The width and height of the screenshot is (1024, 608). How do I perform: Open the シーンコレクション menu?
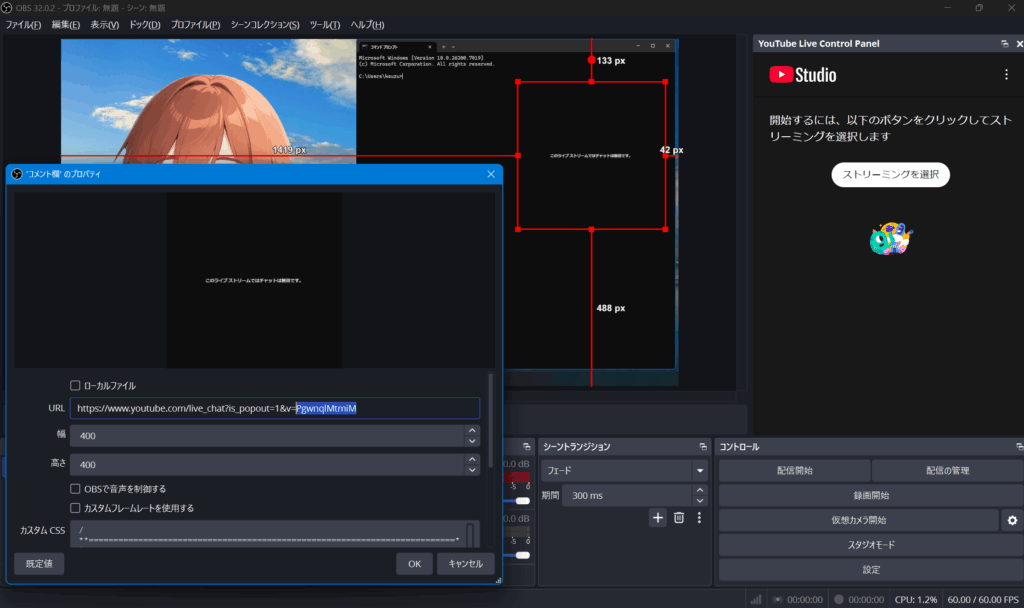tap(264, 24)
